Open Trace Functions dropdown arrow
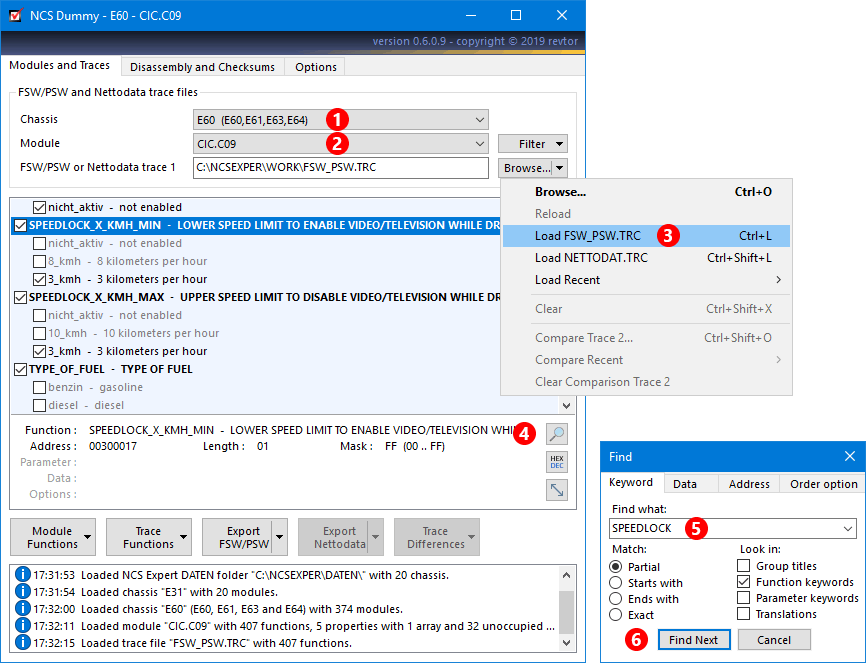 (183, 537)
